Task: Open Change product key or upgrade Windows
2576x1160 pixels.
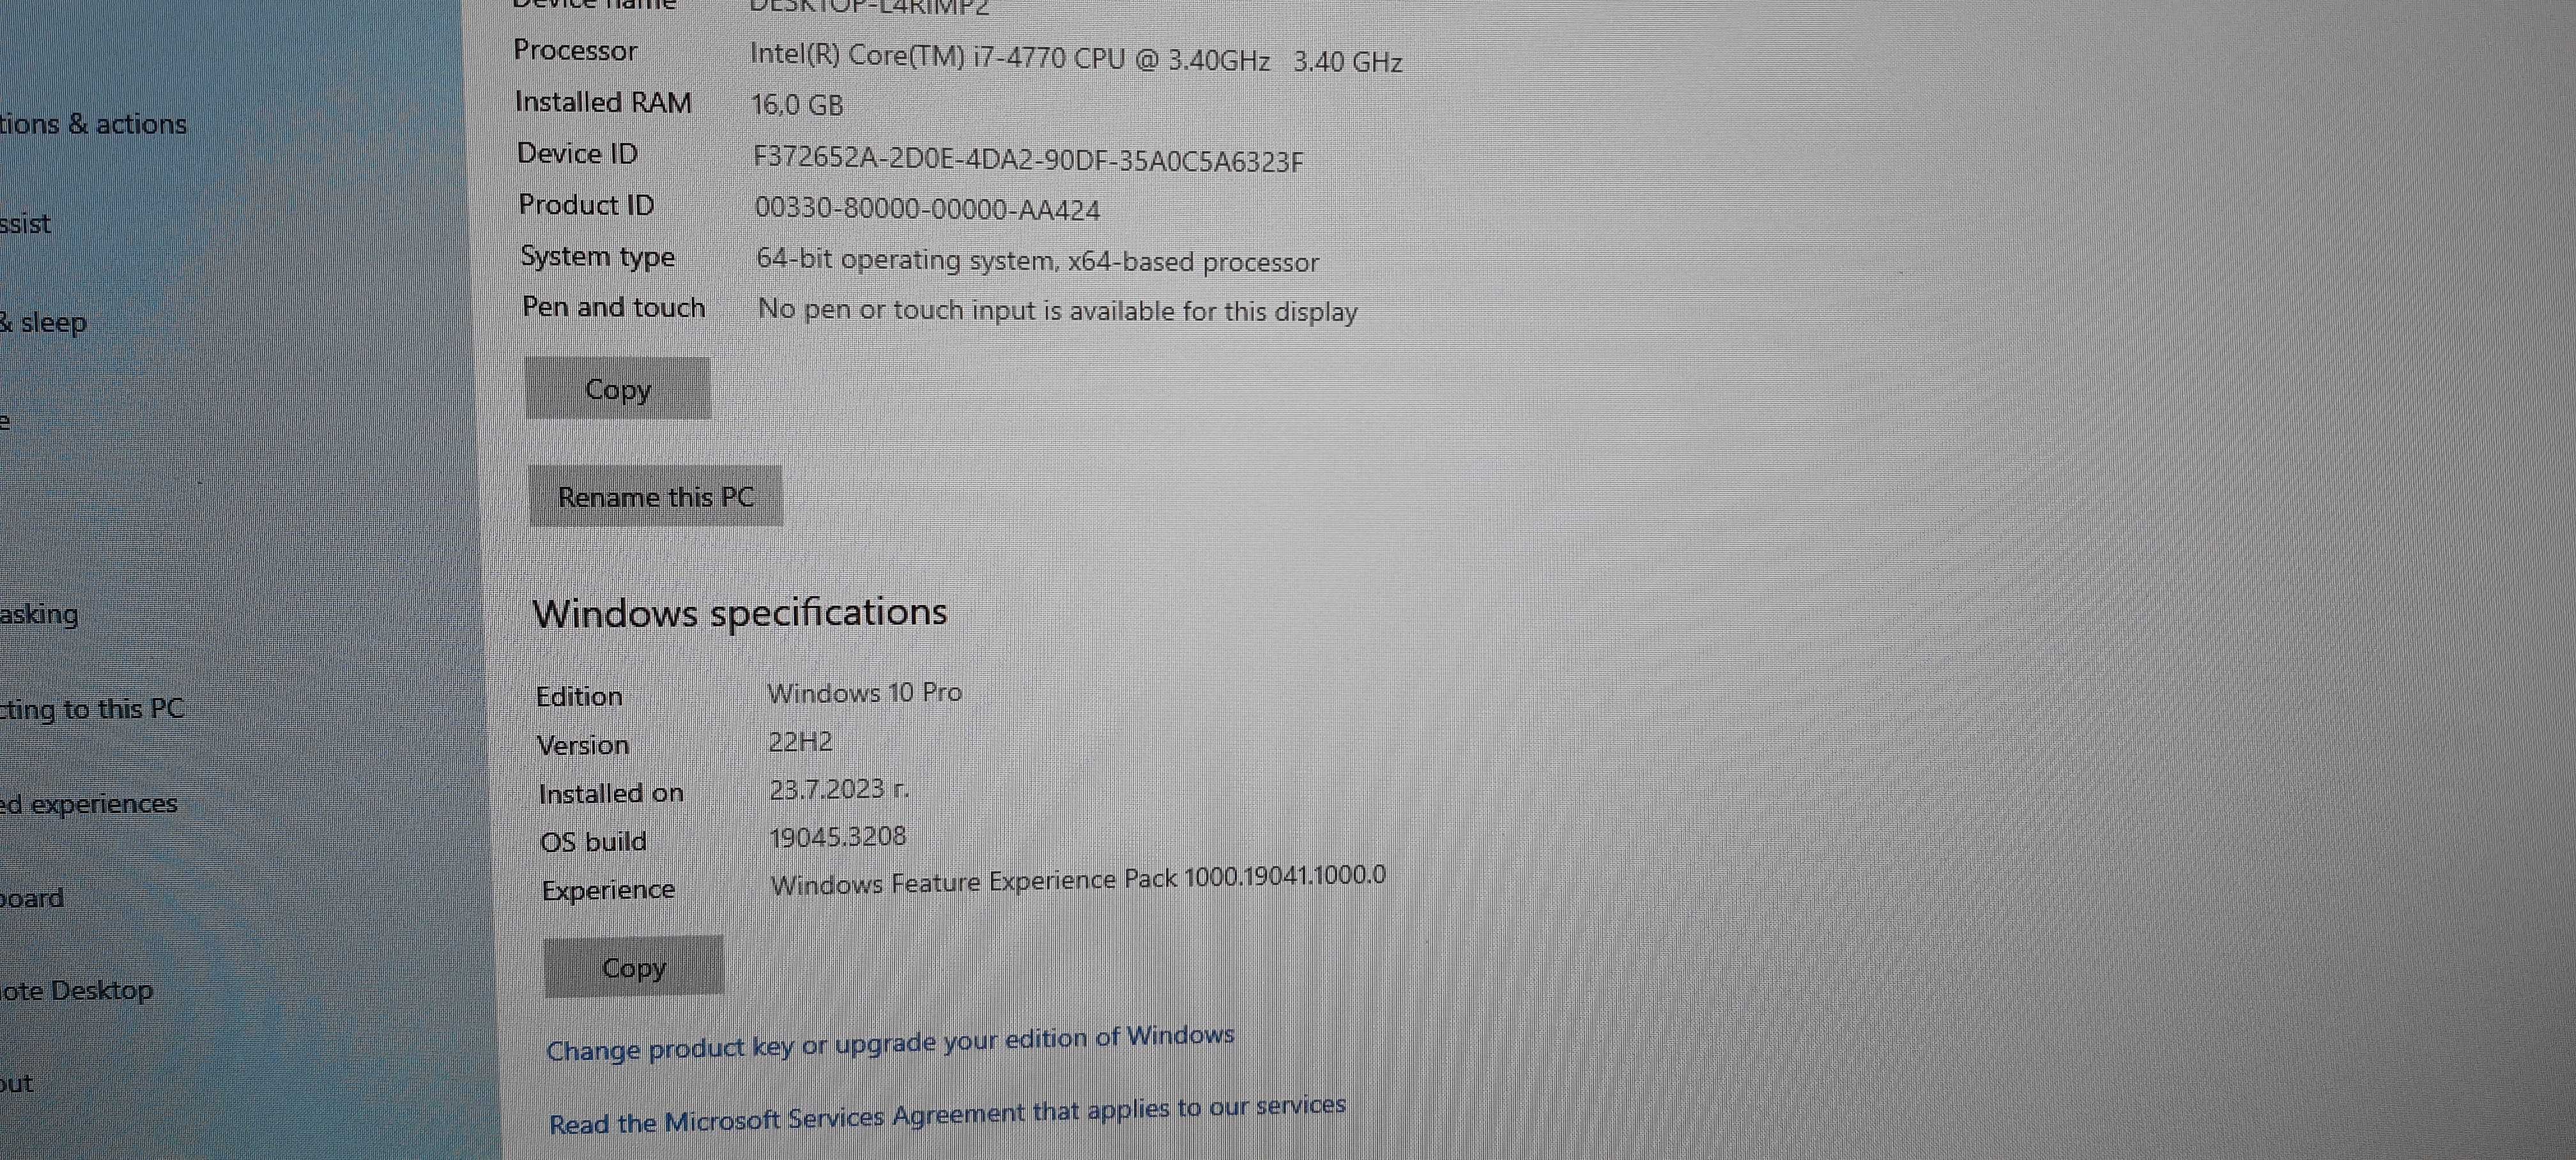Action: tap(887, 1035)
